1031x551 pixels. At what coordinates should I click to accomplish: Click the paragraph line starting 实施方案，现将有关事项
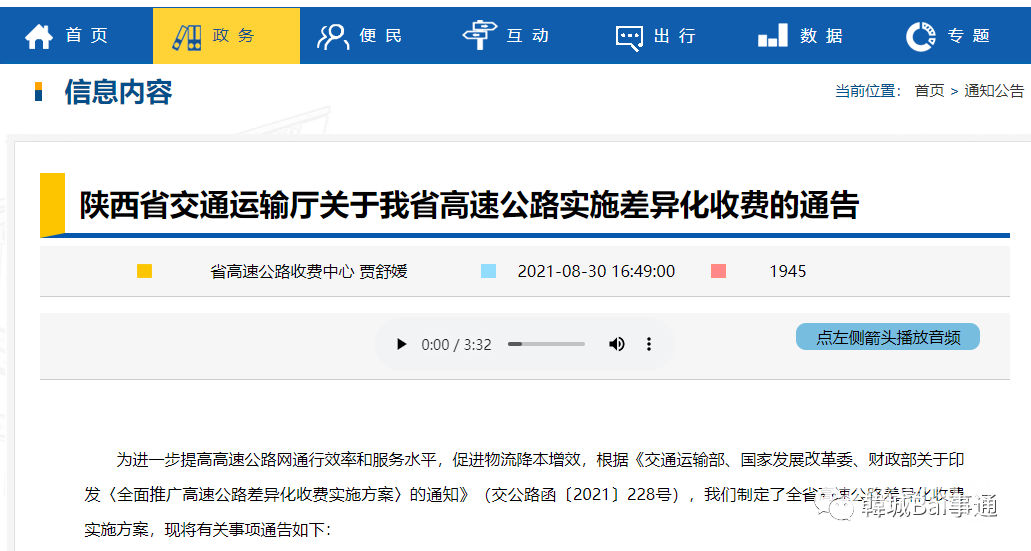point(208,529)
